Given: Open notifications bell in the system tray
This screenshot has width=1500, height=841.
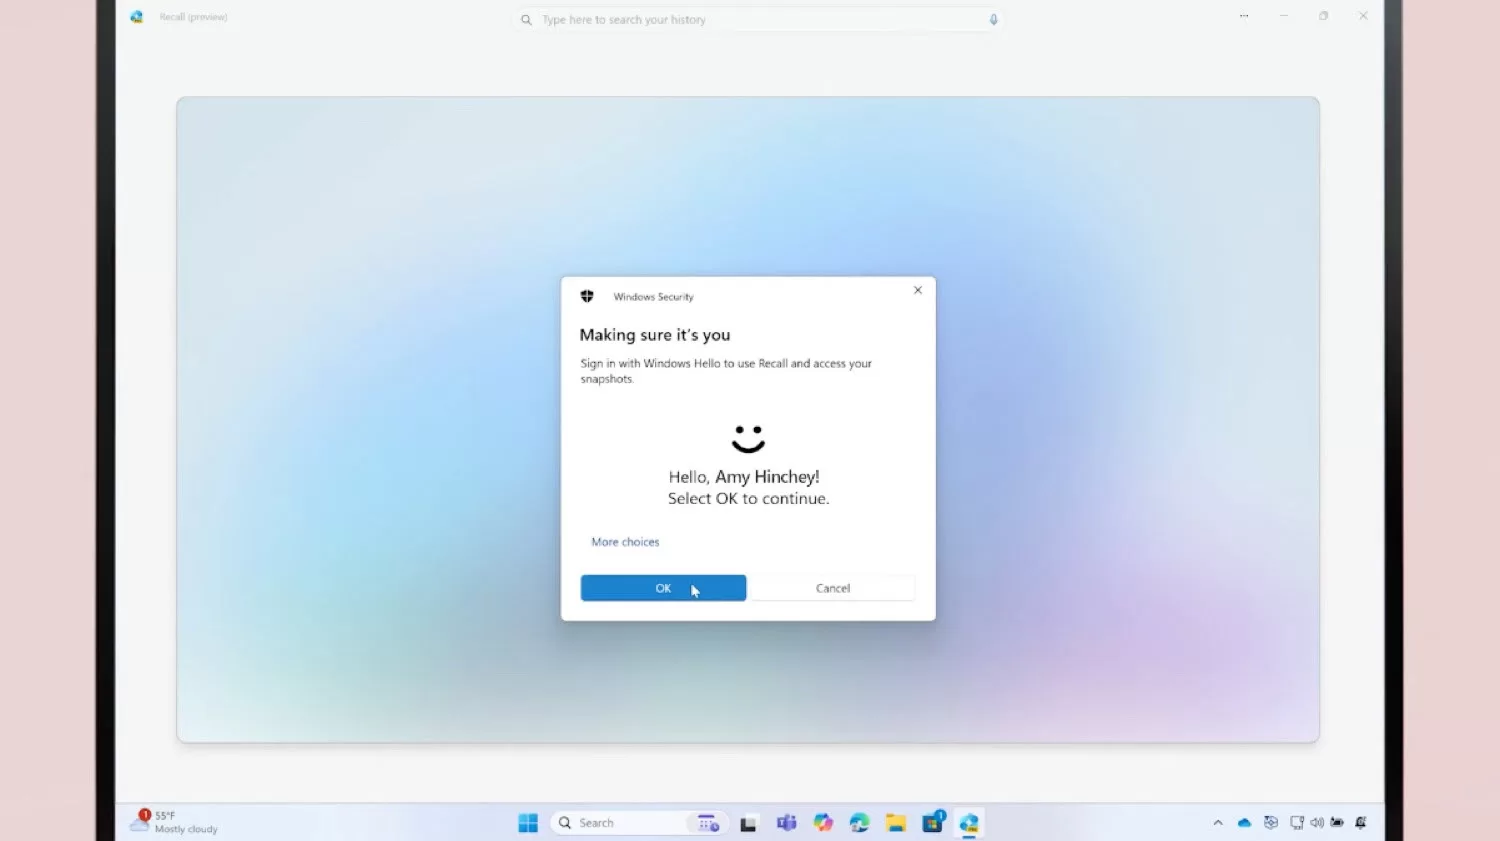Looking at the screenshot, I should point(1361,822).
